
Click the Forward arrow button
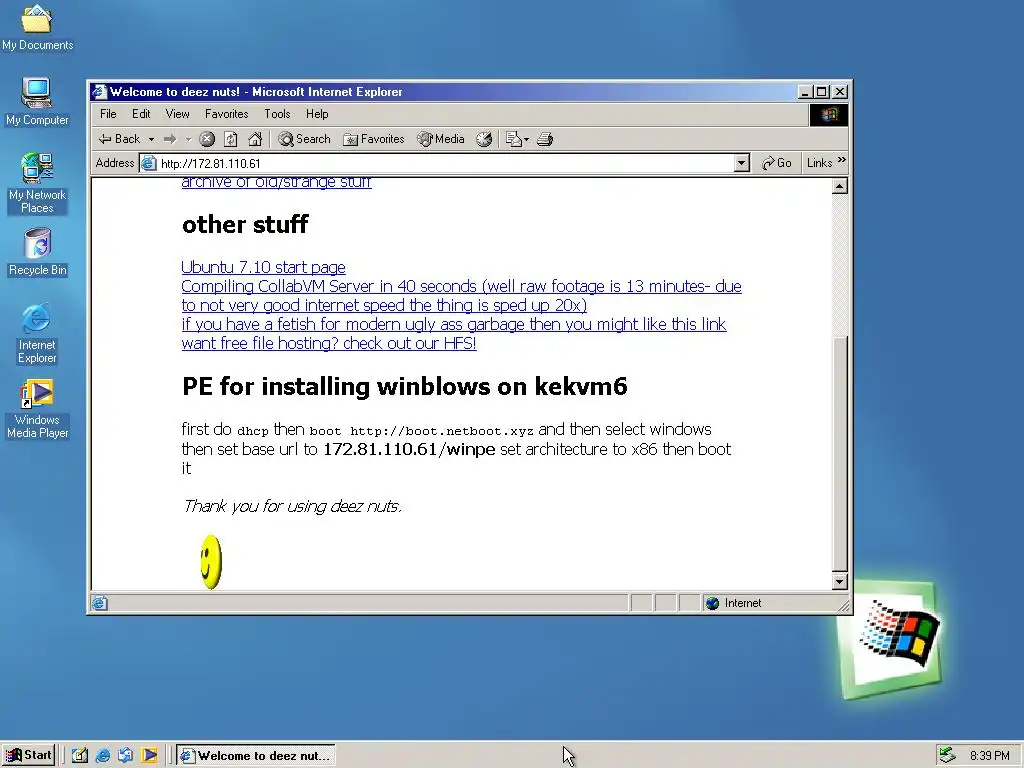click(x=170, y=139)
